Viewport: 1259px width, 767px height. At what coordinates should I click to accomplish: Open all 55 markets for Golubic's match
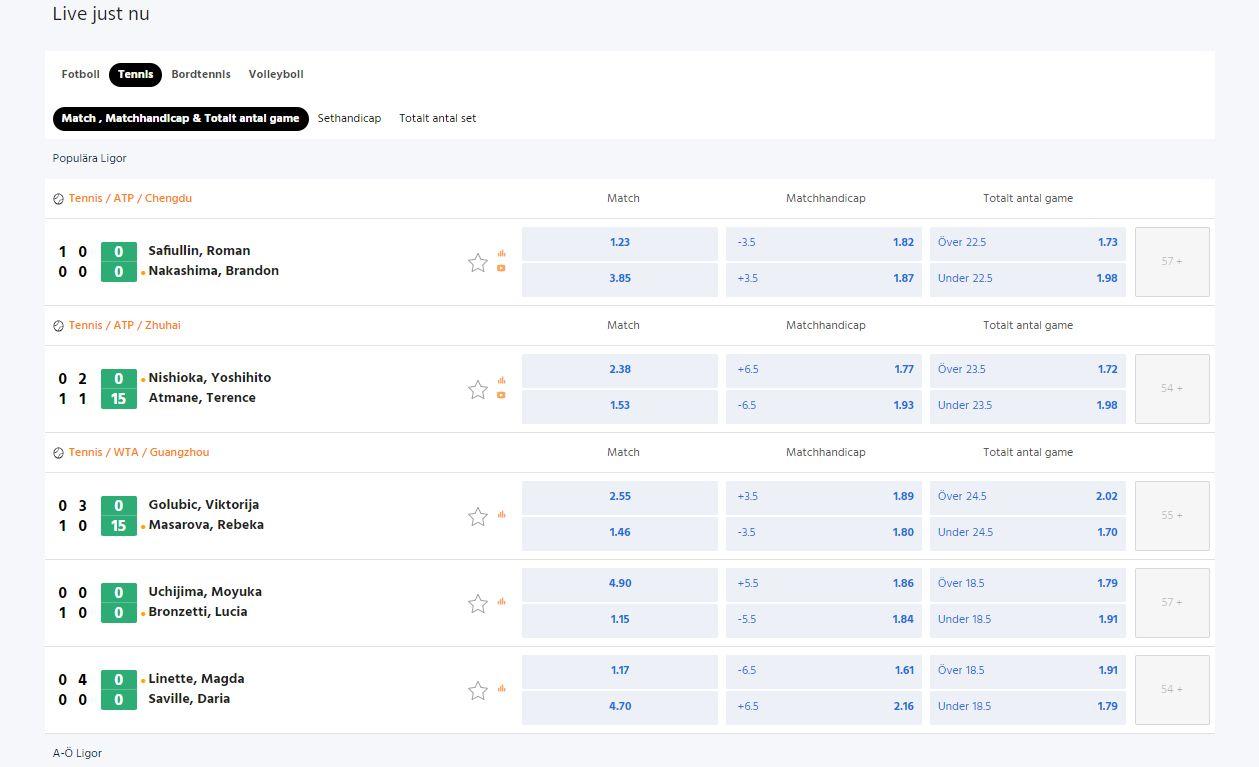tap(1171, 515)
